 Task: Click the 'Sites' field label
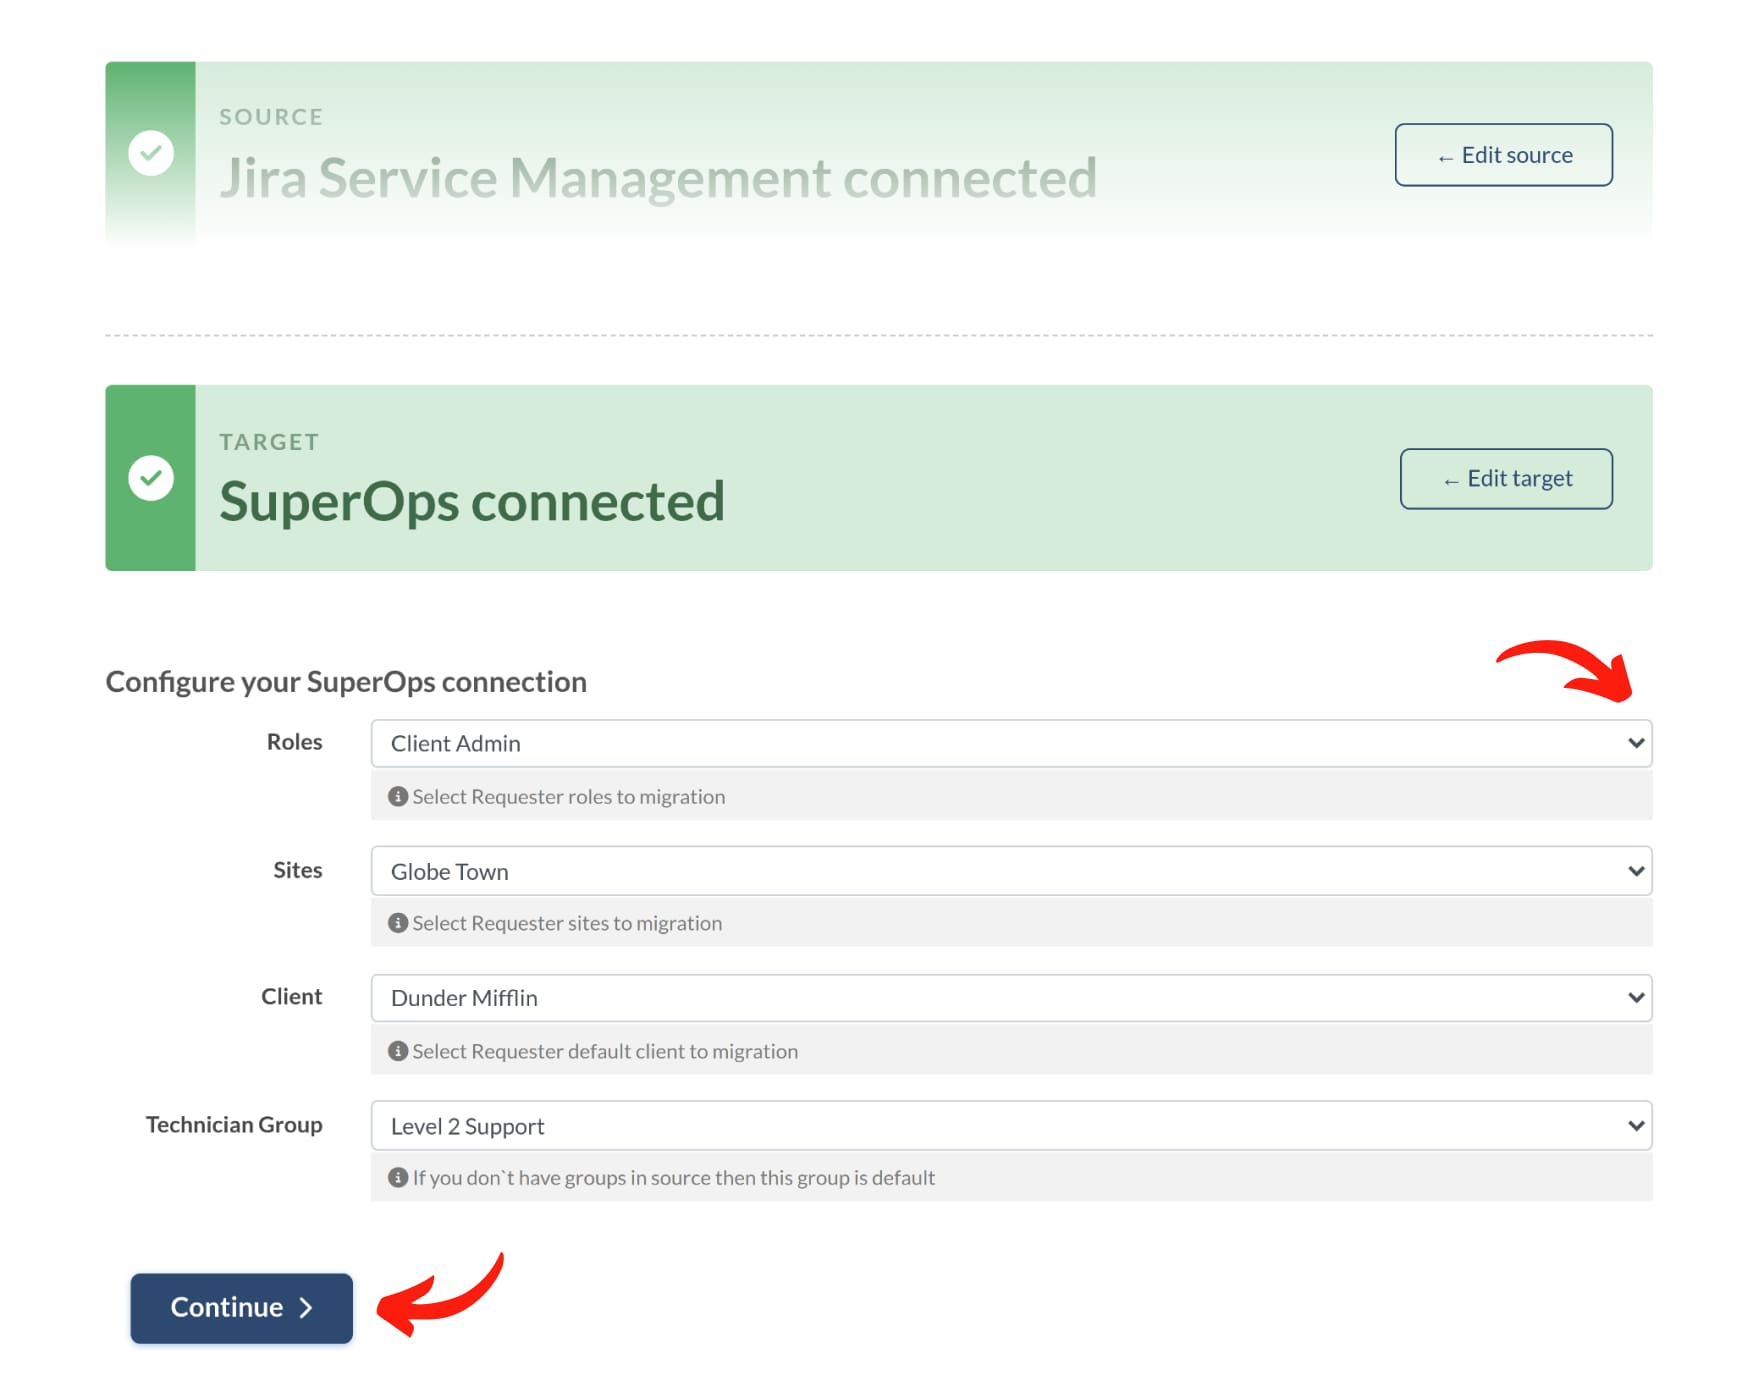pyautogui.click(x=298, y=870)
